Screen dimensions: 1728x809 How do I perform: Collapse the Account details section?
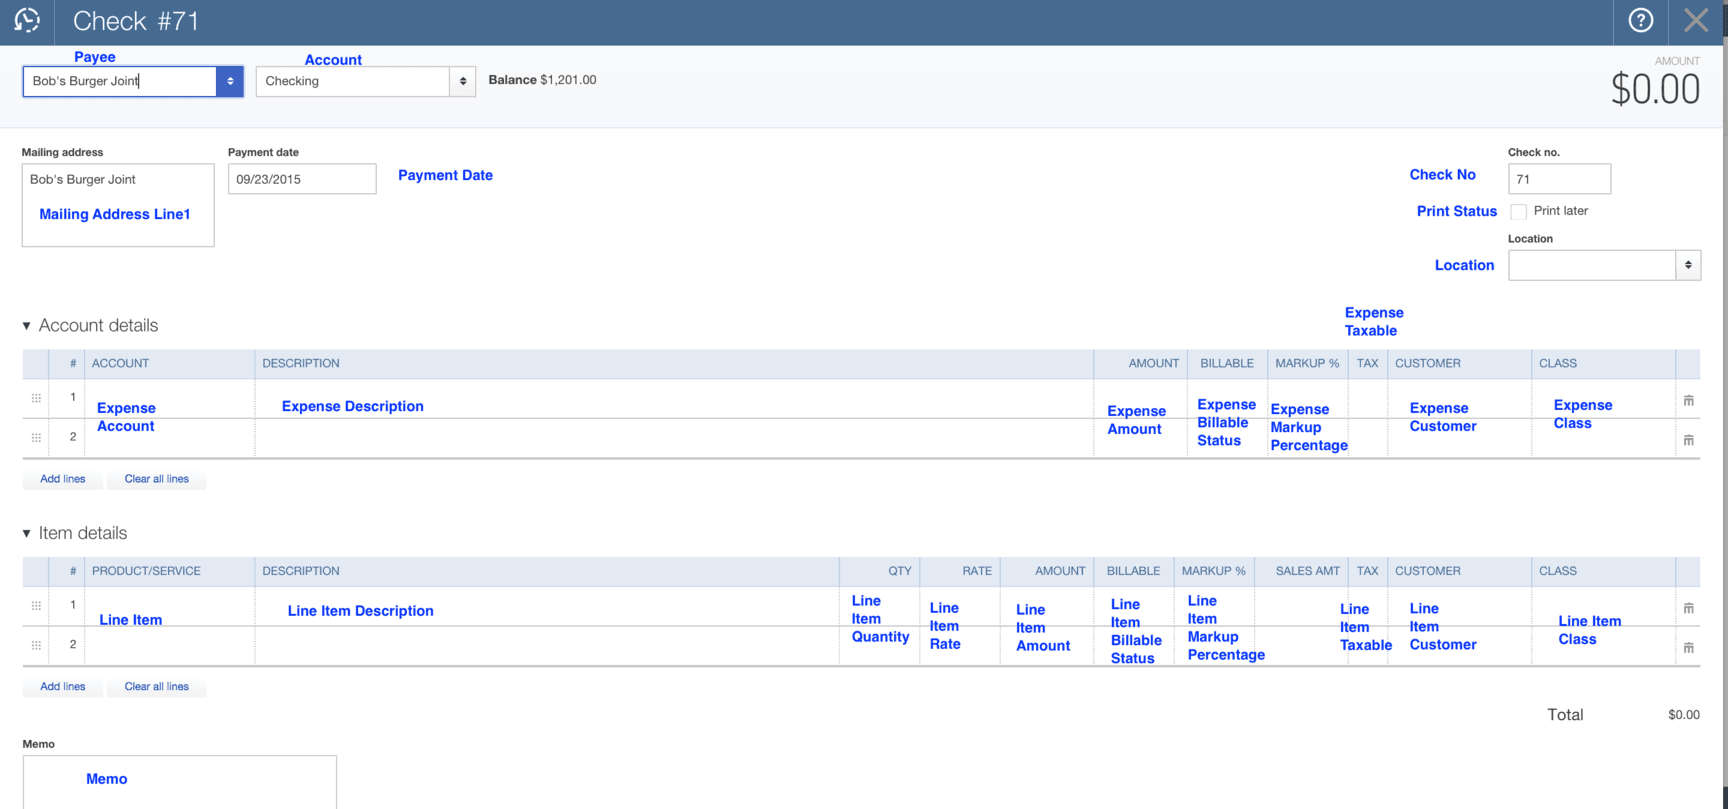pyautogui.click(x=27, y=326)
